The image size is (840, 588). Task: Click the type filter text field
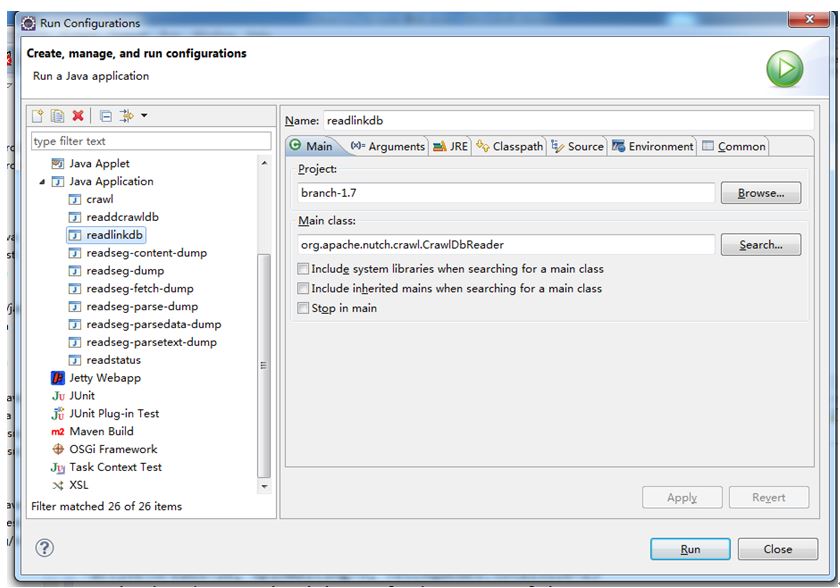(150, 141)
